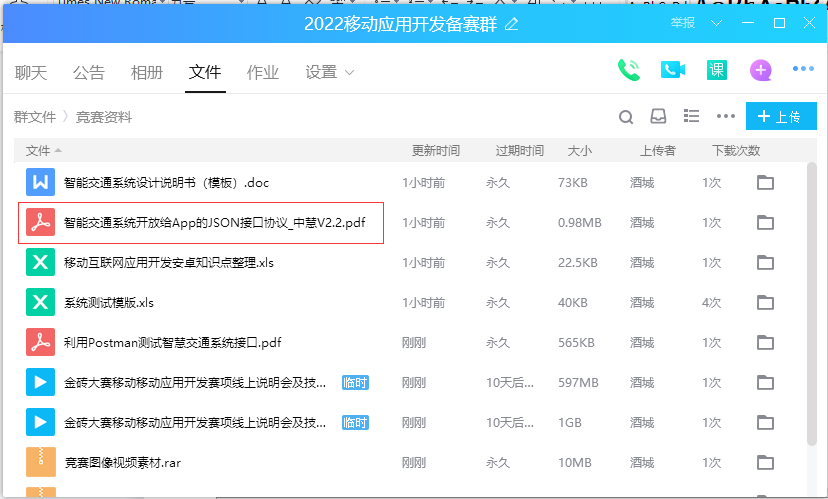Click play icon of 597MB video
This screenshot has width=828, height=499.
click(x=41, y=382)
